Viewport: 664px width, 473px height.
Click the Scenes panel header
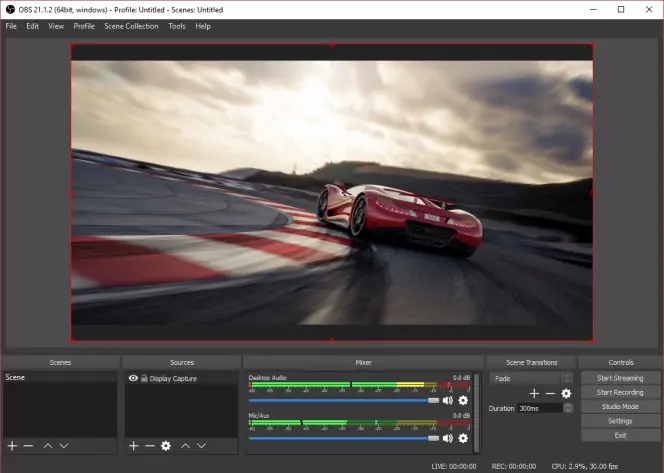tap(60, 362)
